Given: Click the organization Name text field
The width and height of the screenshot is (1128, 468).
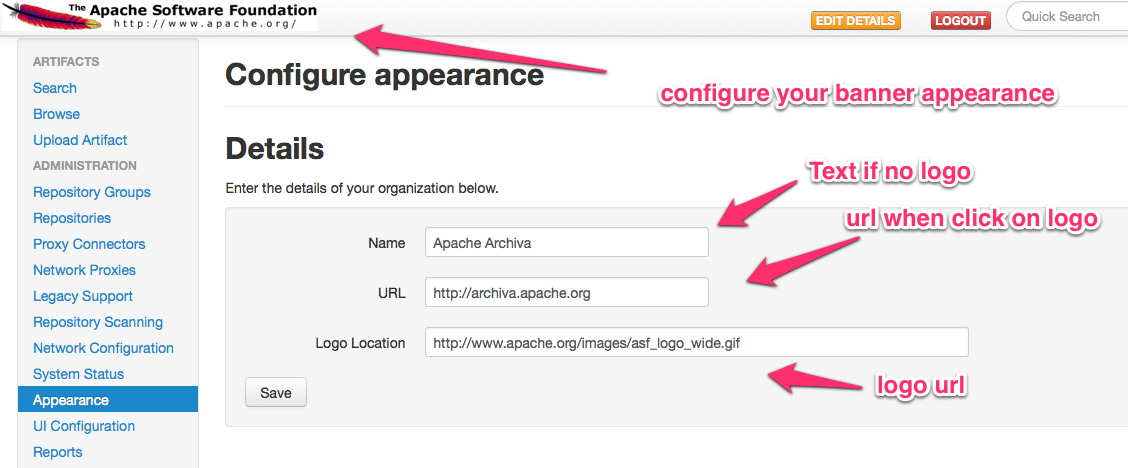Looking at the screenshot, I should click(566, 243).
